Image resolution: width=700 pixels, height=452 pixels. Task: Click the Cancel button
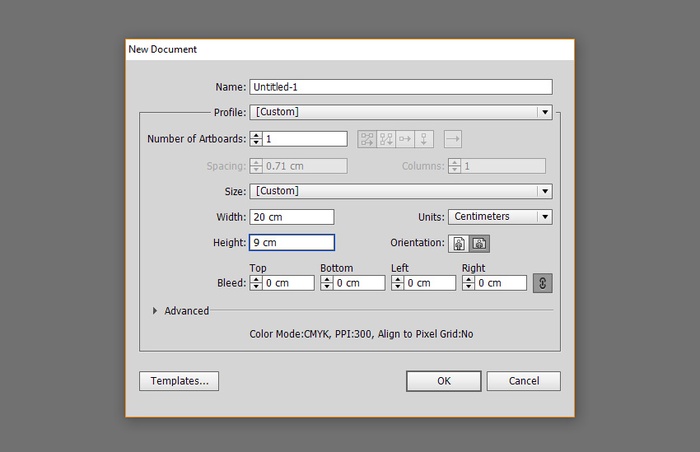click(x=524, y=381)
